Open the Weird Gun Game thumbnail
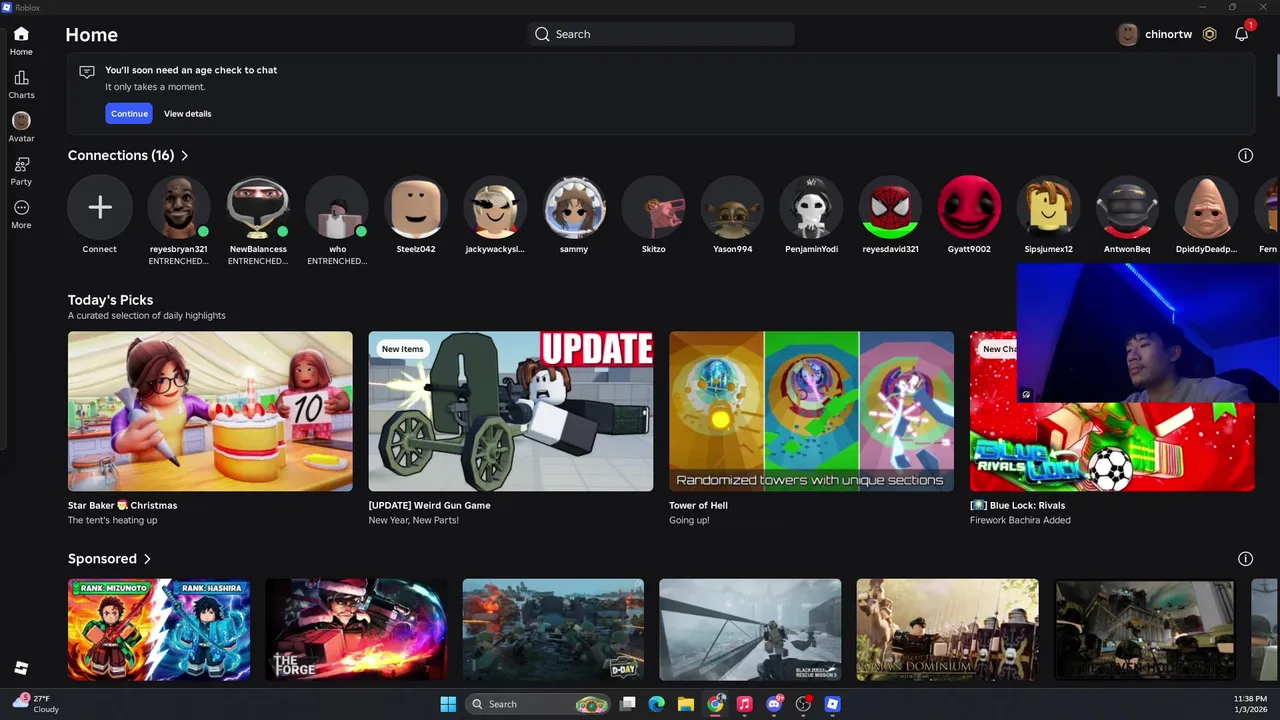Screen dimensions: 1280x720 [511, 411]
